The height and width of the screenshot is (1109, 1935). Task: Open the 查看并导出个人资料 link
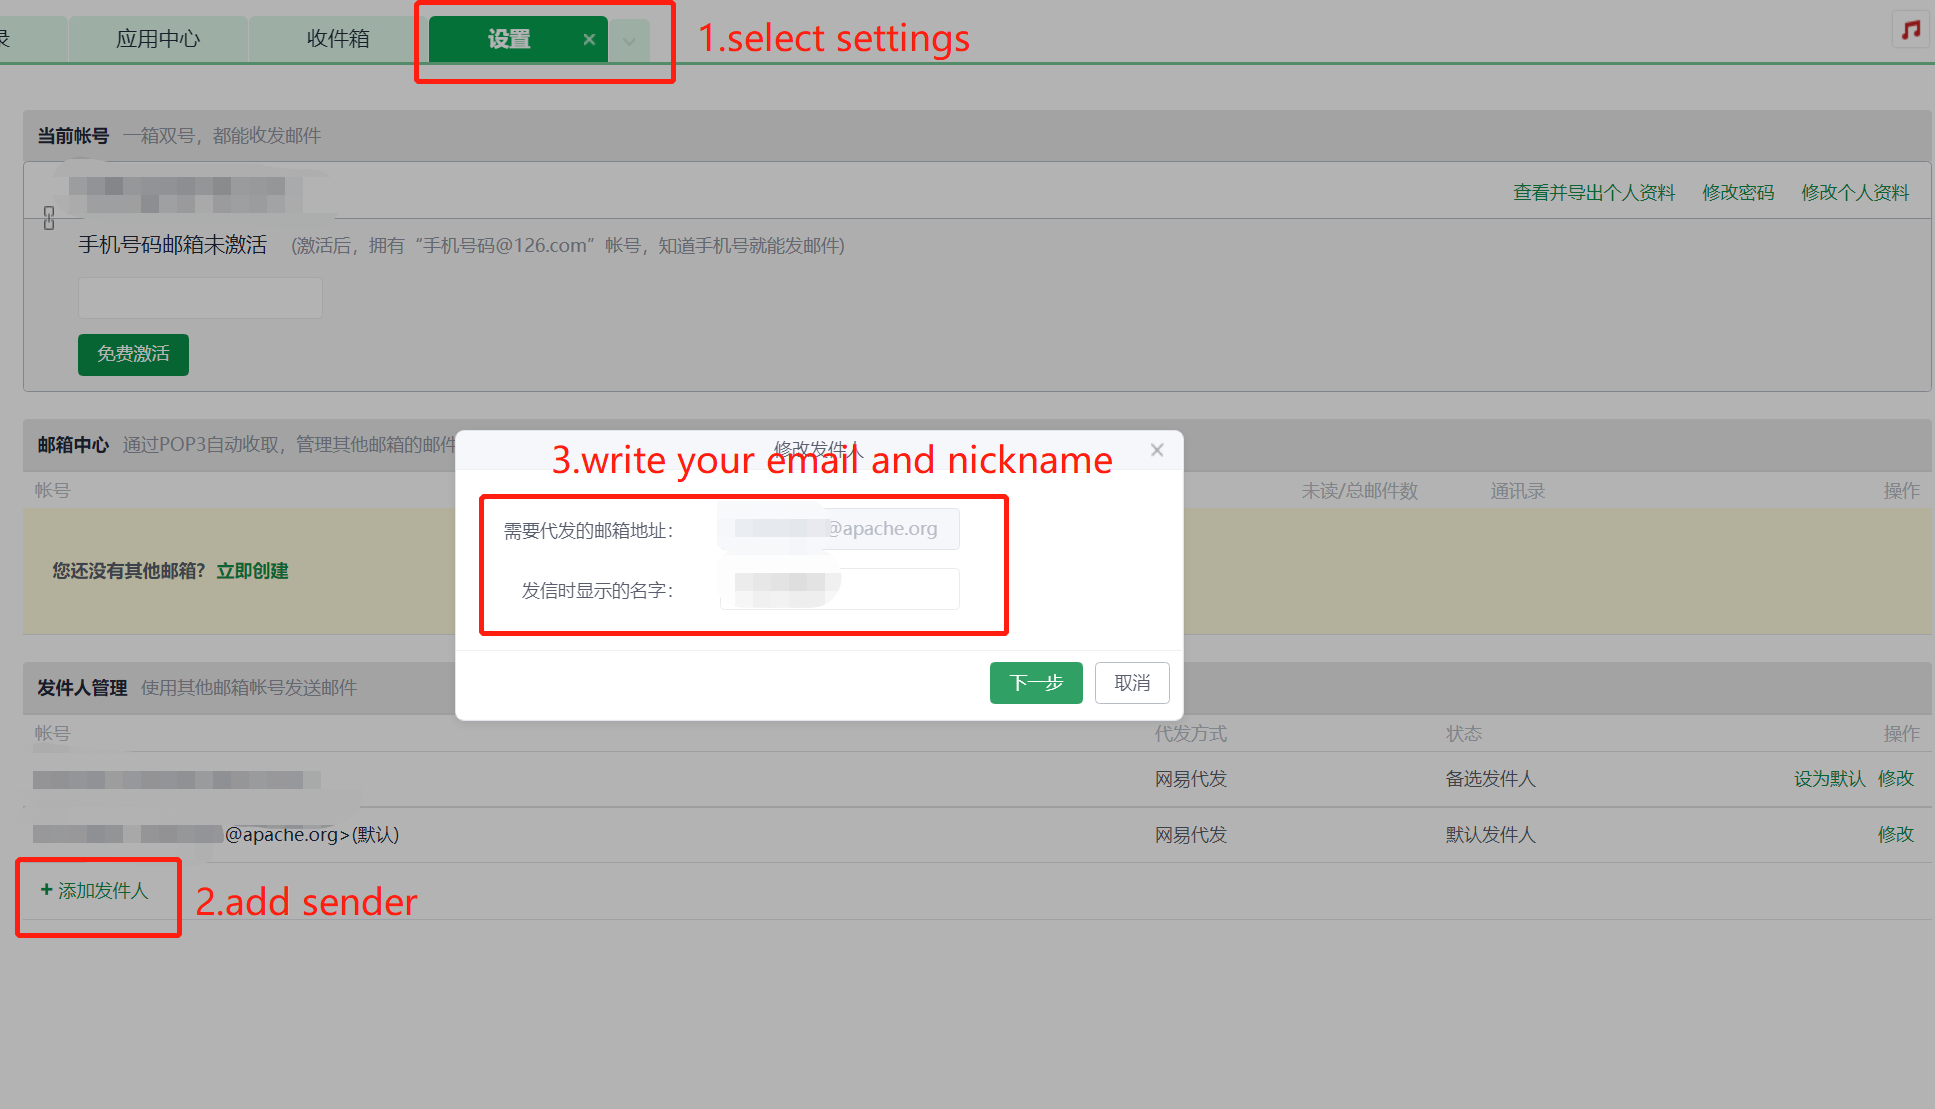pyautogui.click(x=1593, y=192)
